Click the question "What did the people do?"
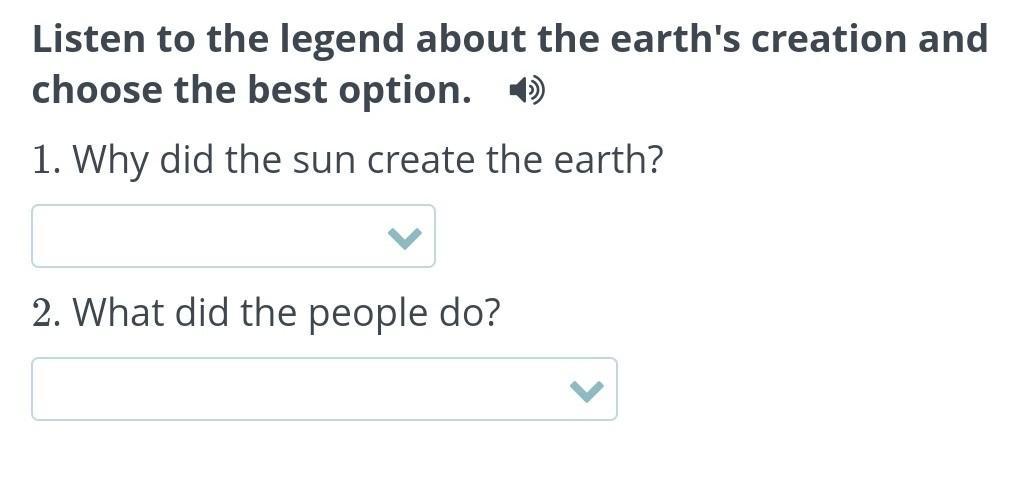 click(266, 313)
